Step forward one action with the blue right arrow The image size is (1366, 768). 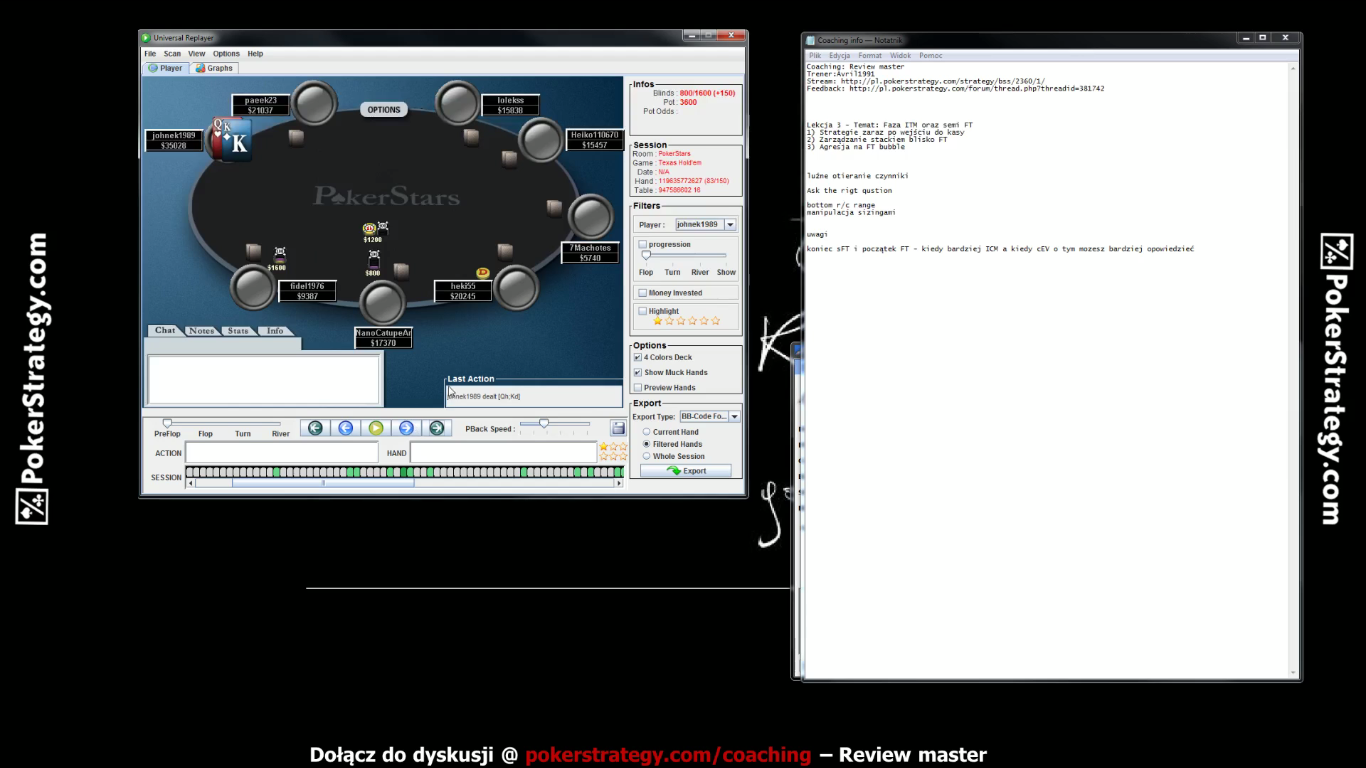[x=406, y=428]
